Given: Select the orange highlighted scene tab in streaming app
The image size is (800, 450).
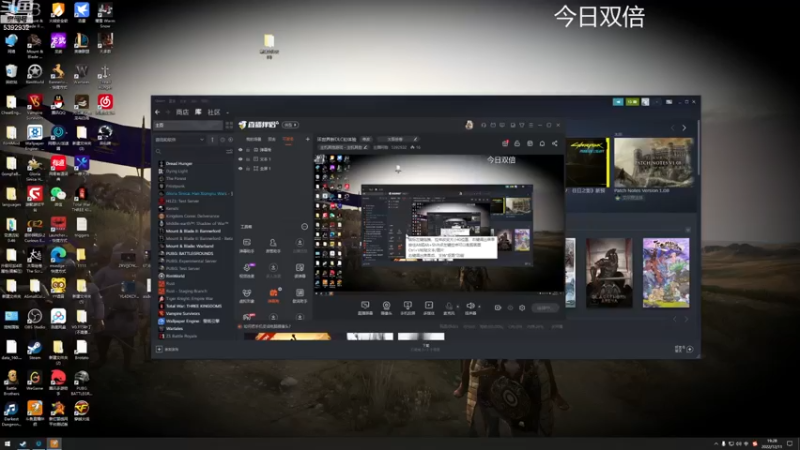Looking at the screenshot, I should (x=288, y=139).
